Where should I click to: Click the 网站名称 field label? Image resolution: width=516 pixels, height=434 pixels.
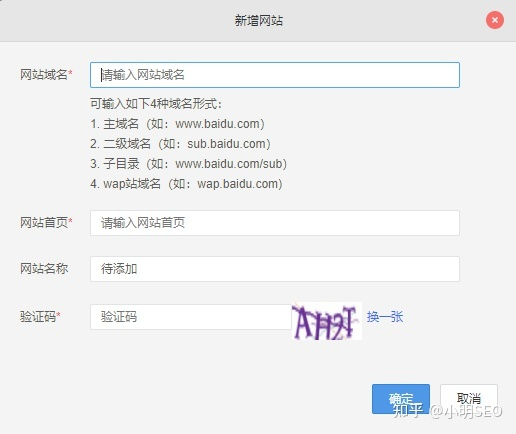pyautogui.click(x=44, y=269)
